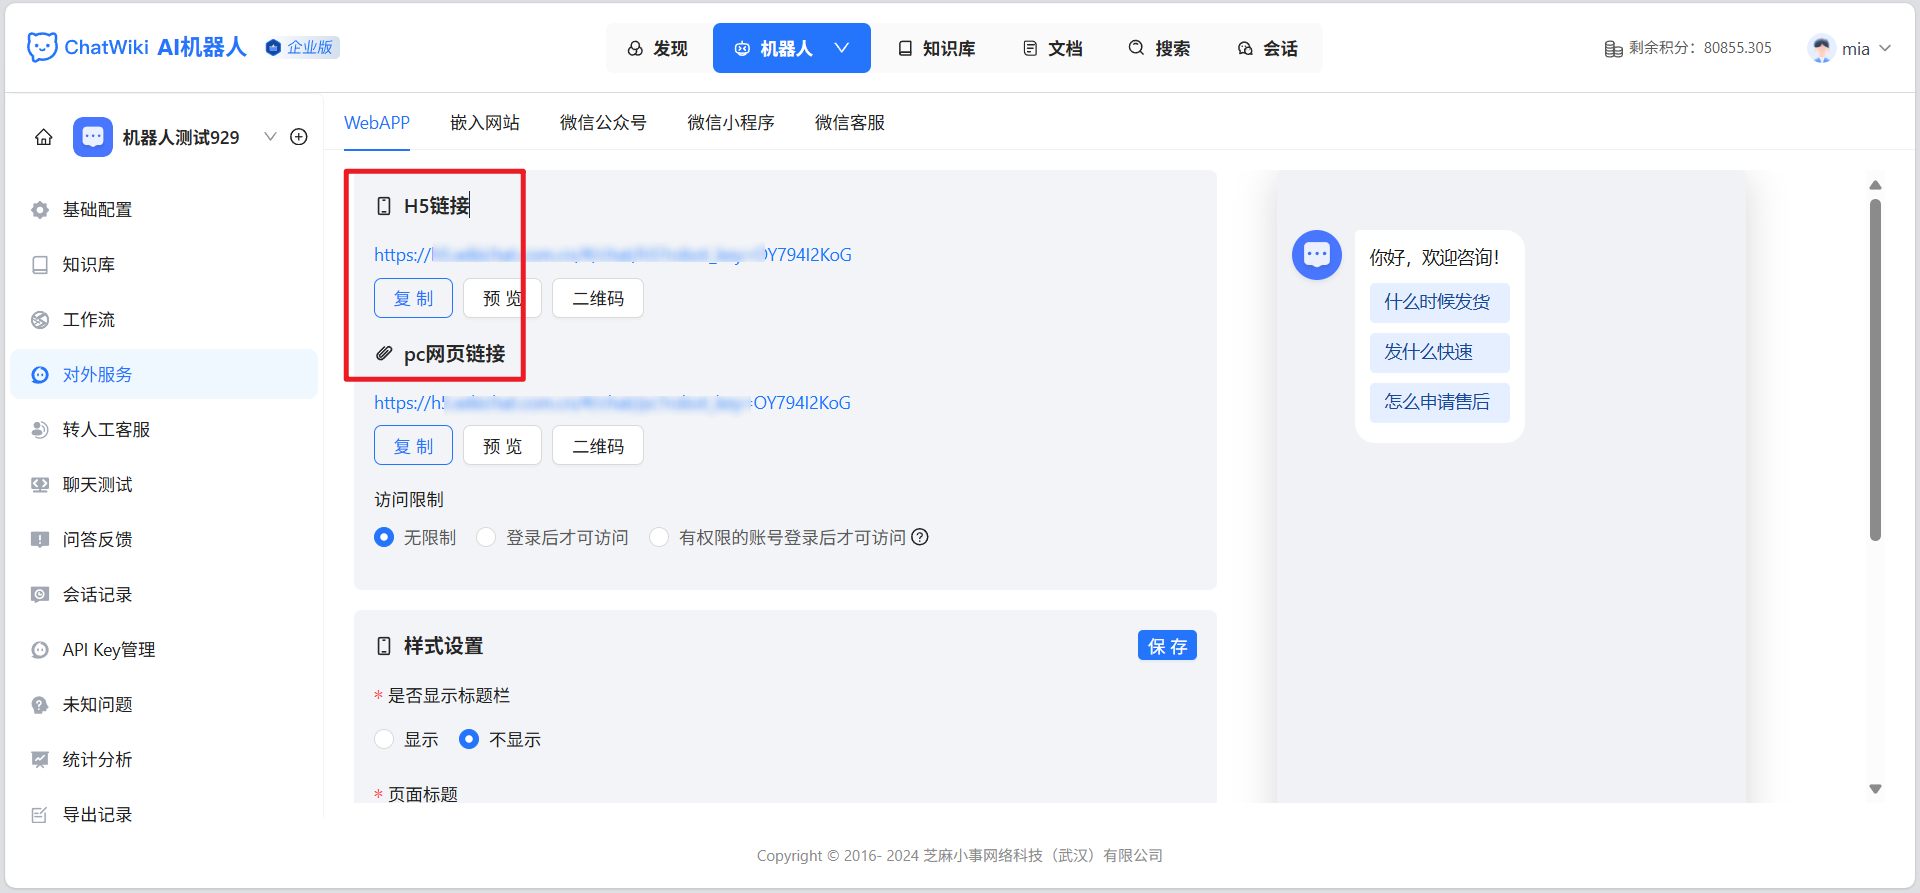Save the 样式设置 with 保存

1167,646
